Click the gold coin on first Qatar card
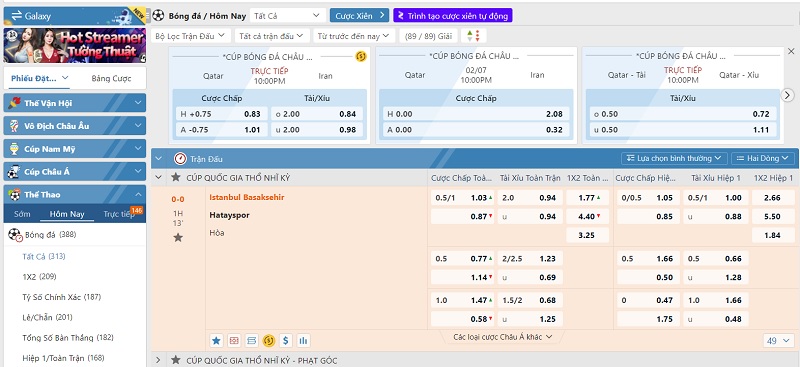 (361, 56)
